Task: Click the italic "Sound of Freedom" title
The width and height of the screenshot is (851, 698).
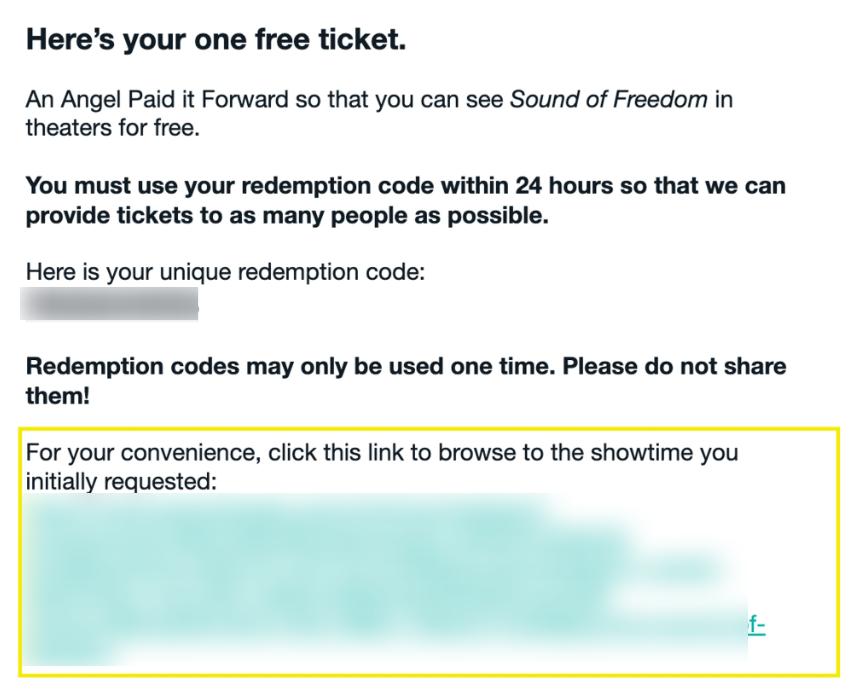Action: tap(608, 99)
